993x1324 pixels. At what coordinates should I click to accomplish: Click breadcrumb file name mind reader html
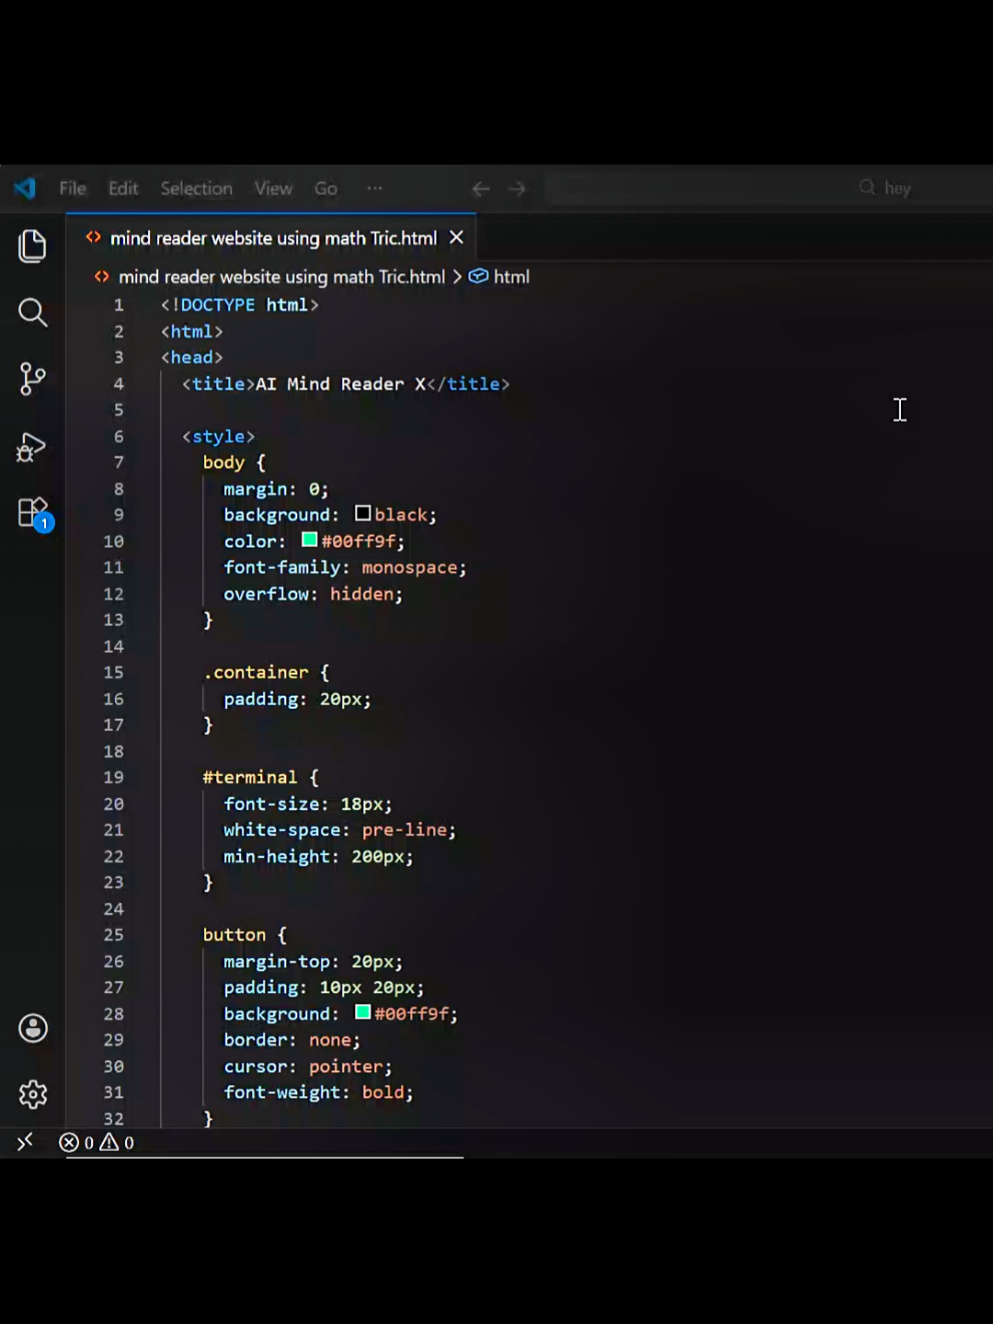point(281,277)
